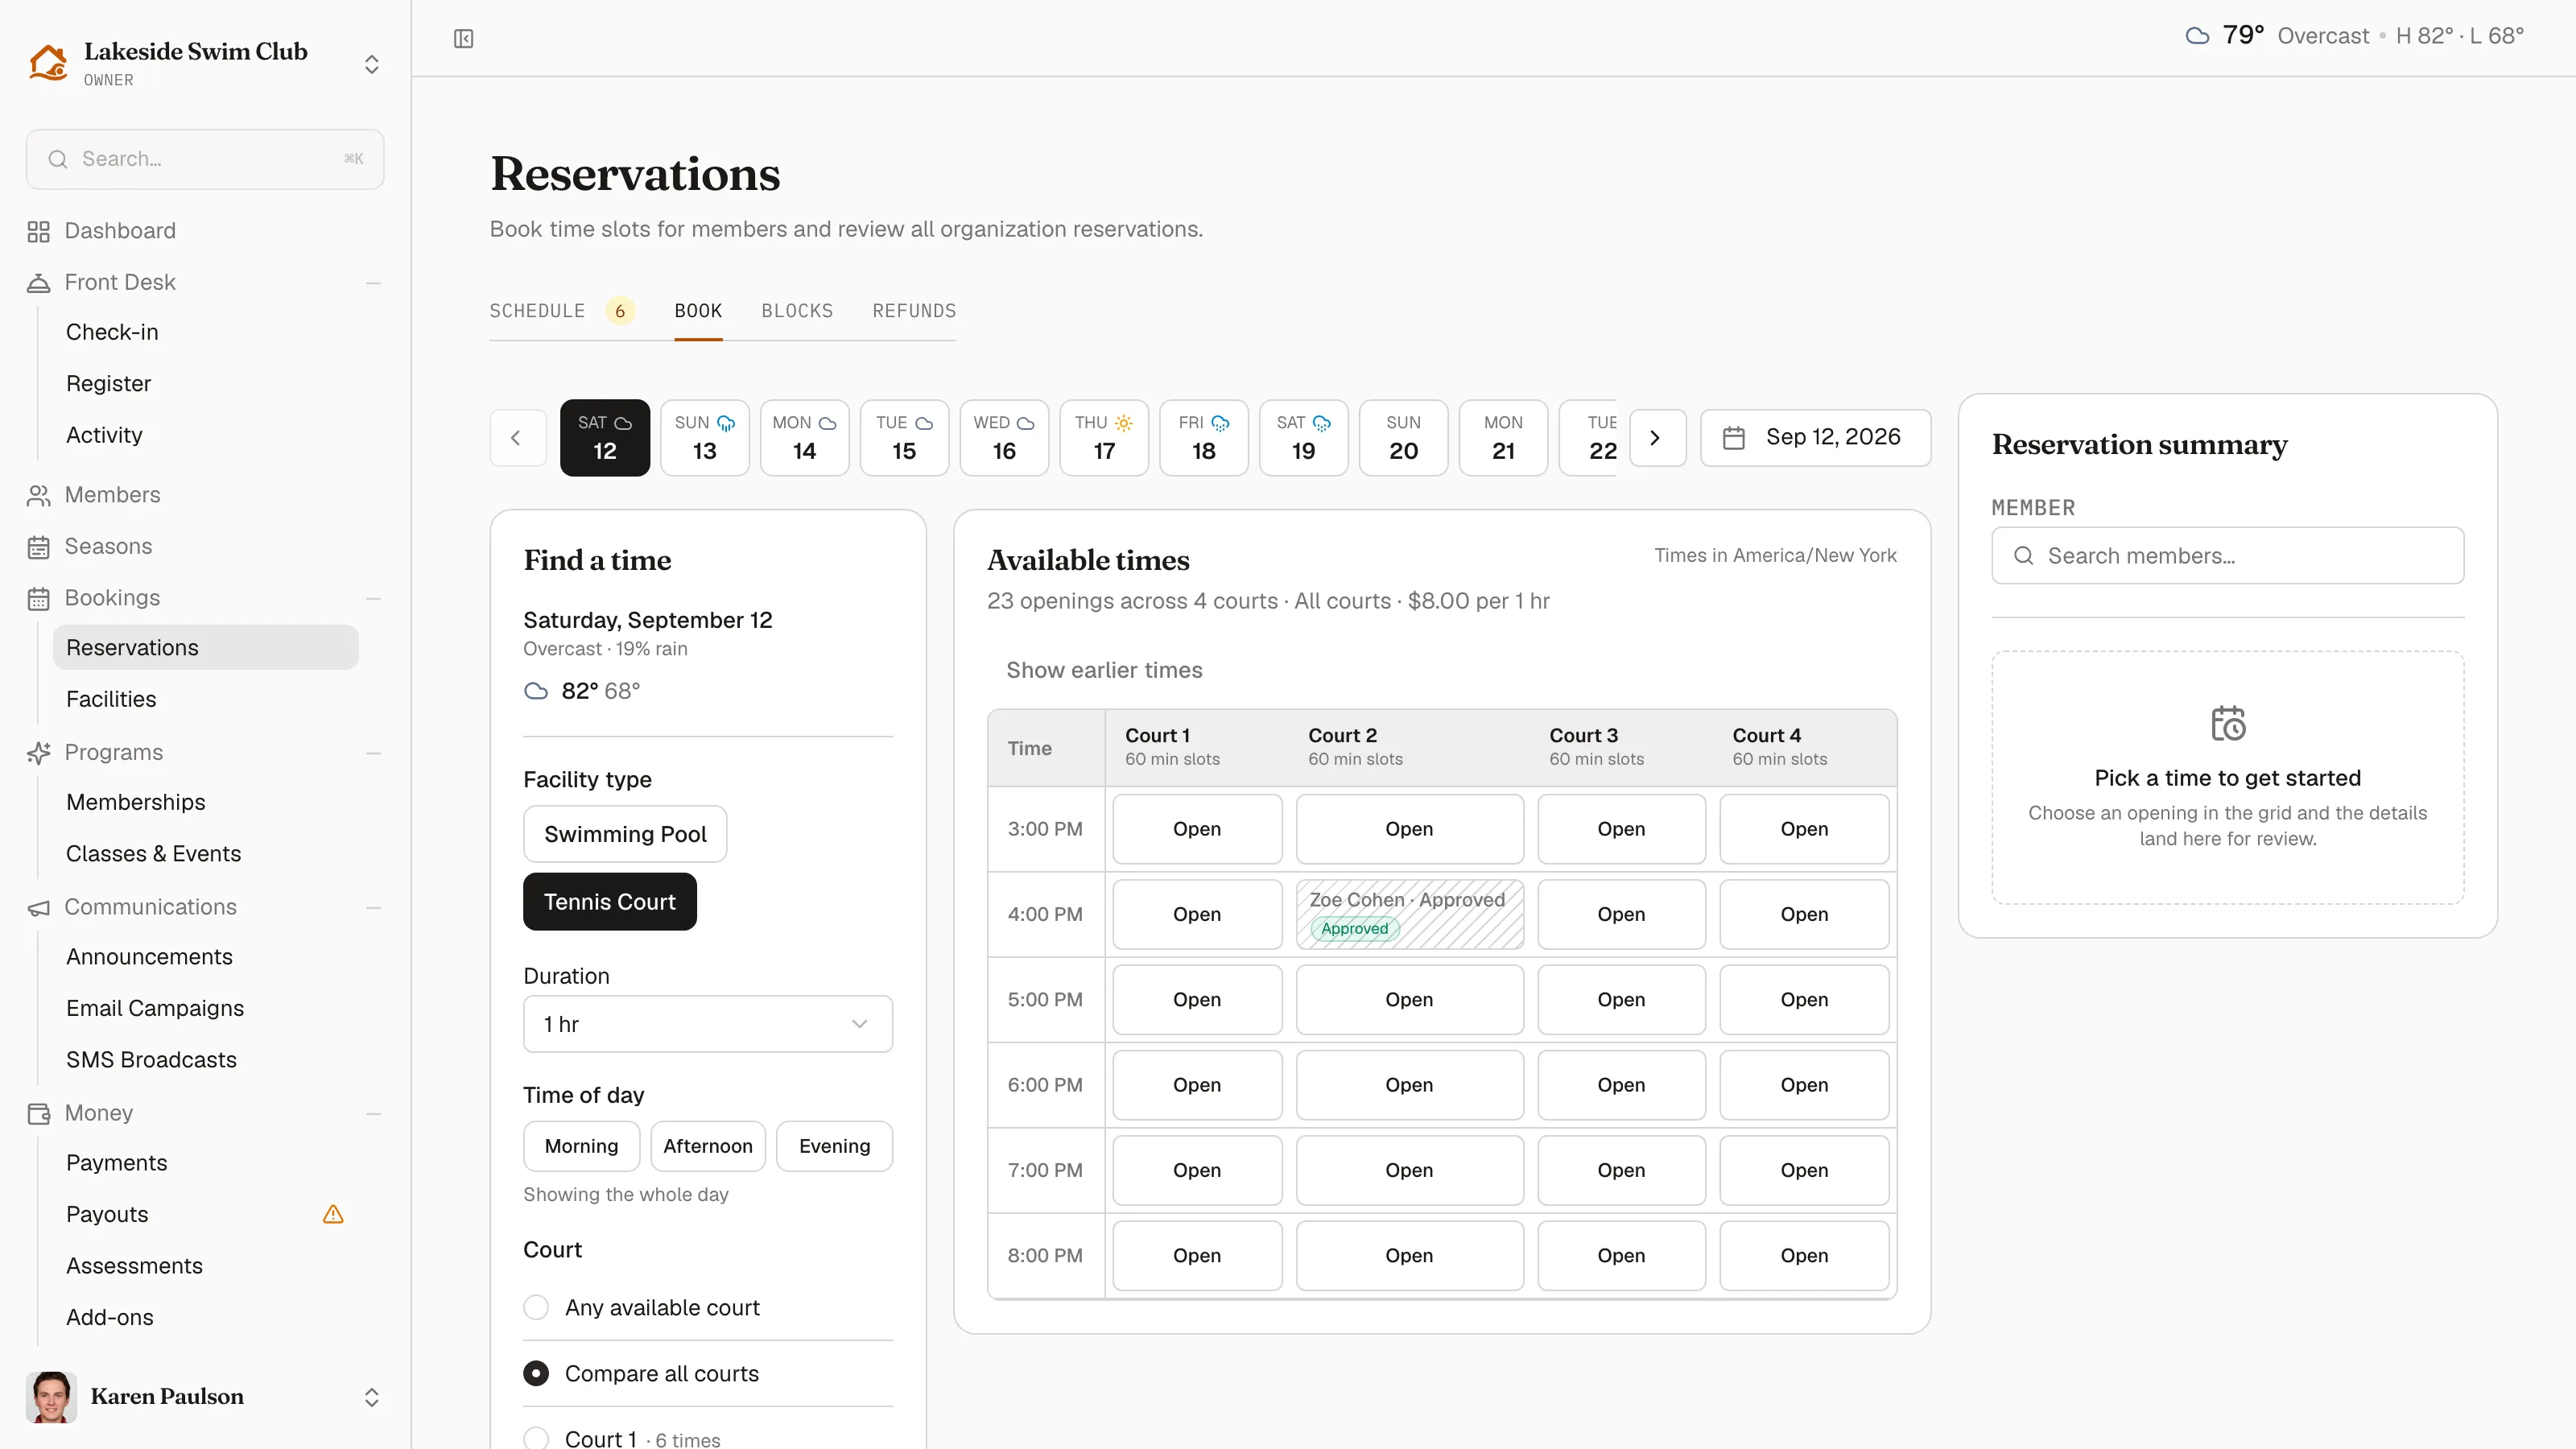Advance dates with right arrow
Screen dimensions: 2576x1449
click(x=1657, y=438)
